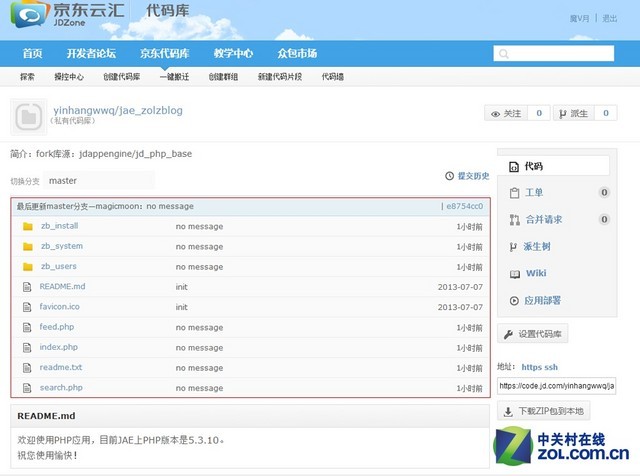Select the ssh address link
640x476 pixels.
click(579, 367)
